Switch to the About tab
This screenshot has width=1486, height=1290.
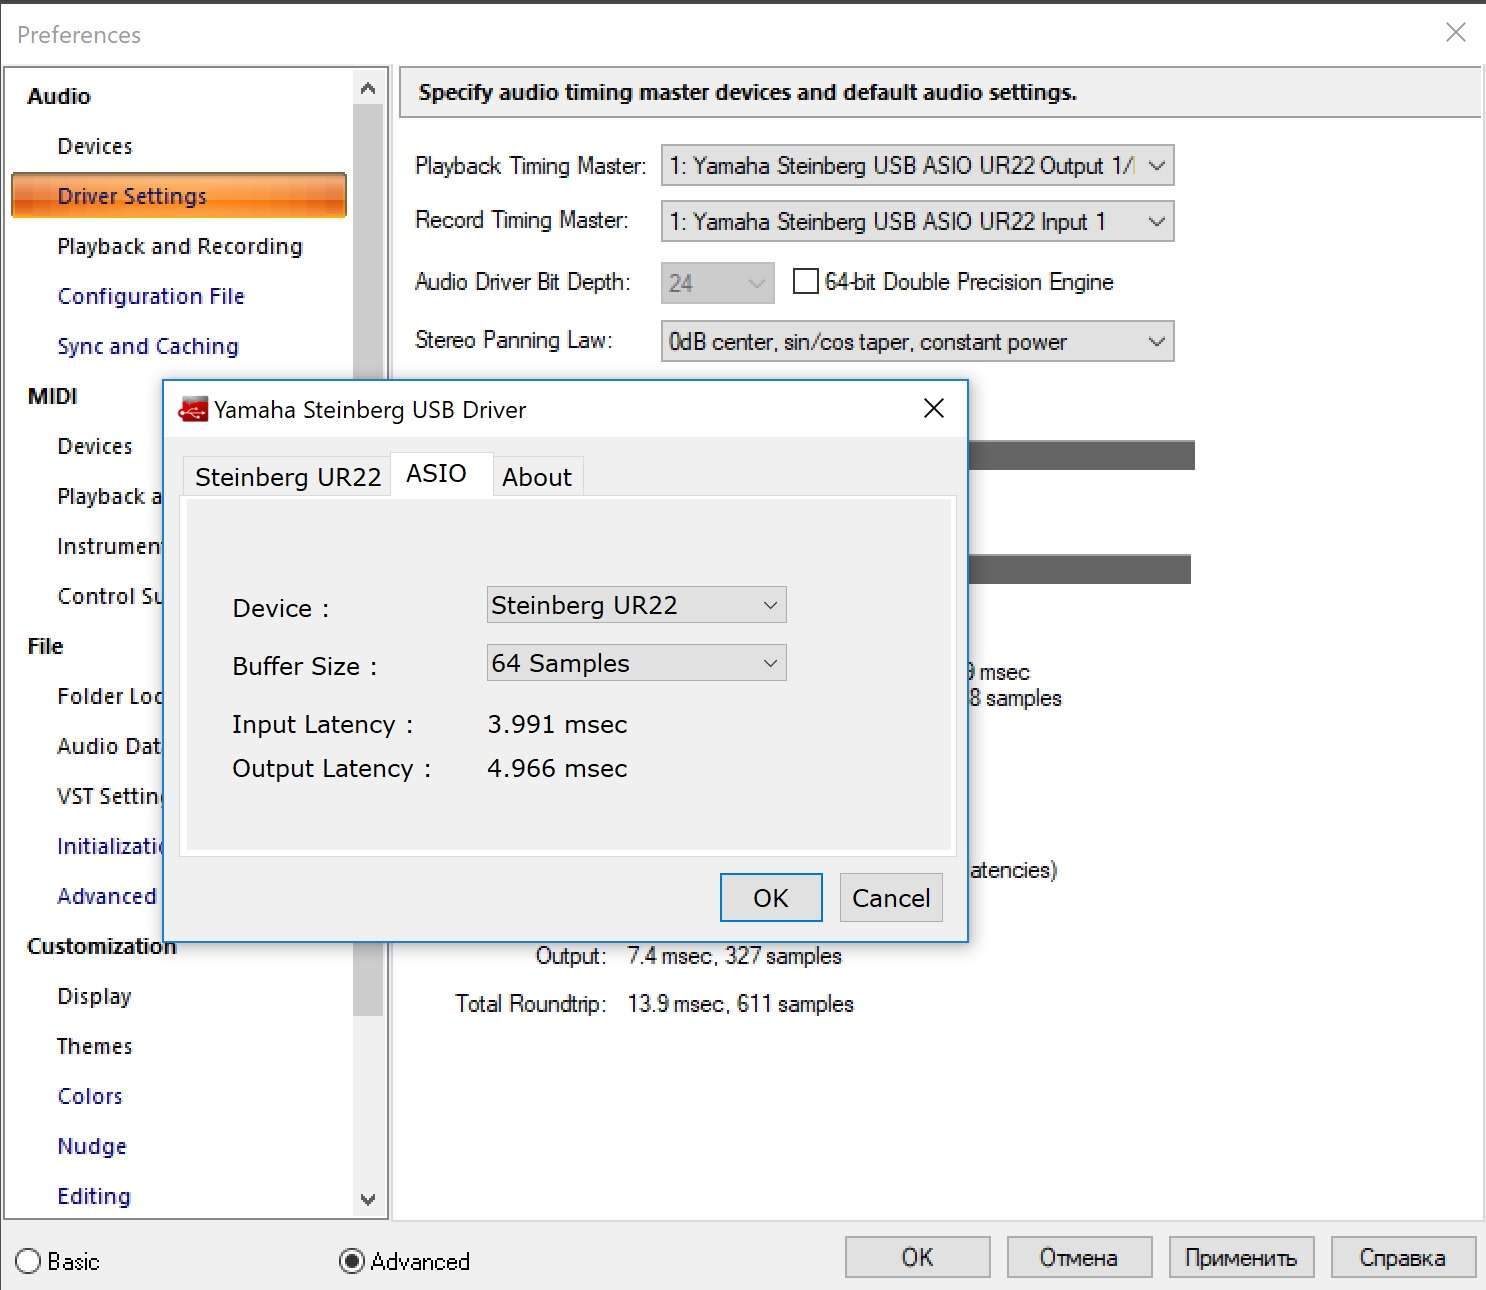tap(537, 477)
